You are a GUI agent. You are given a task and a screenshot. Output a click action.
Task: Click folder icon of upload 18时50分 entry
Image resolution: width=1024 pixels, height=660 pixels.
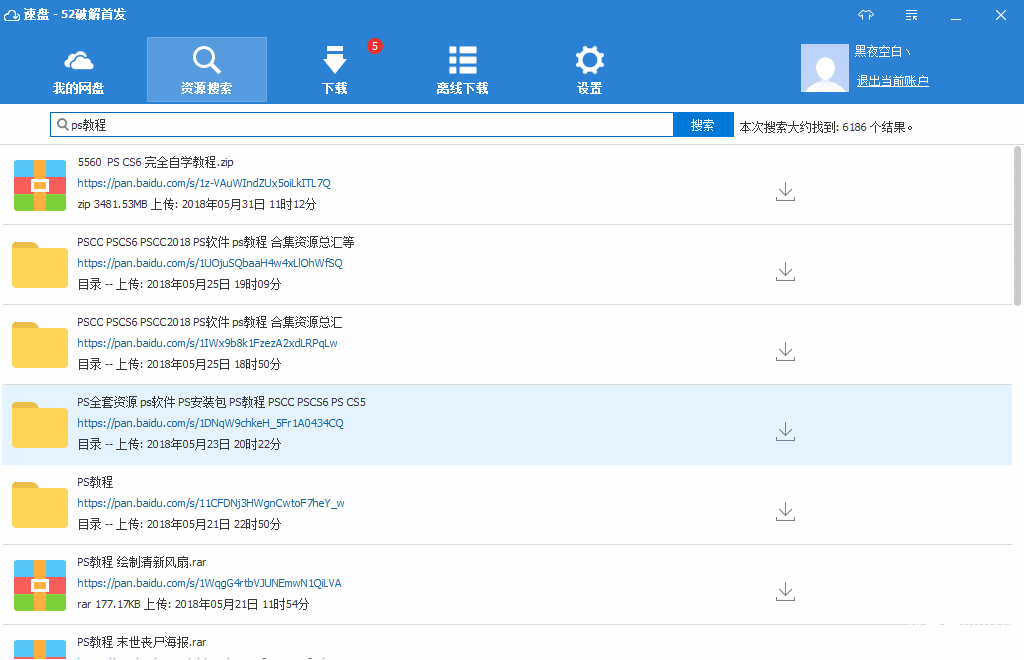(40, 345)
